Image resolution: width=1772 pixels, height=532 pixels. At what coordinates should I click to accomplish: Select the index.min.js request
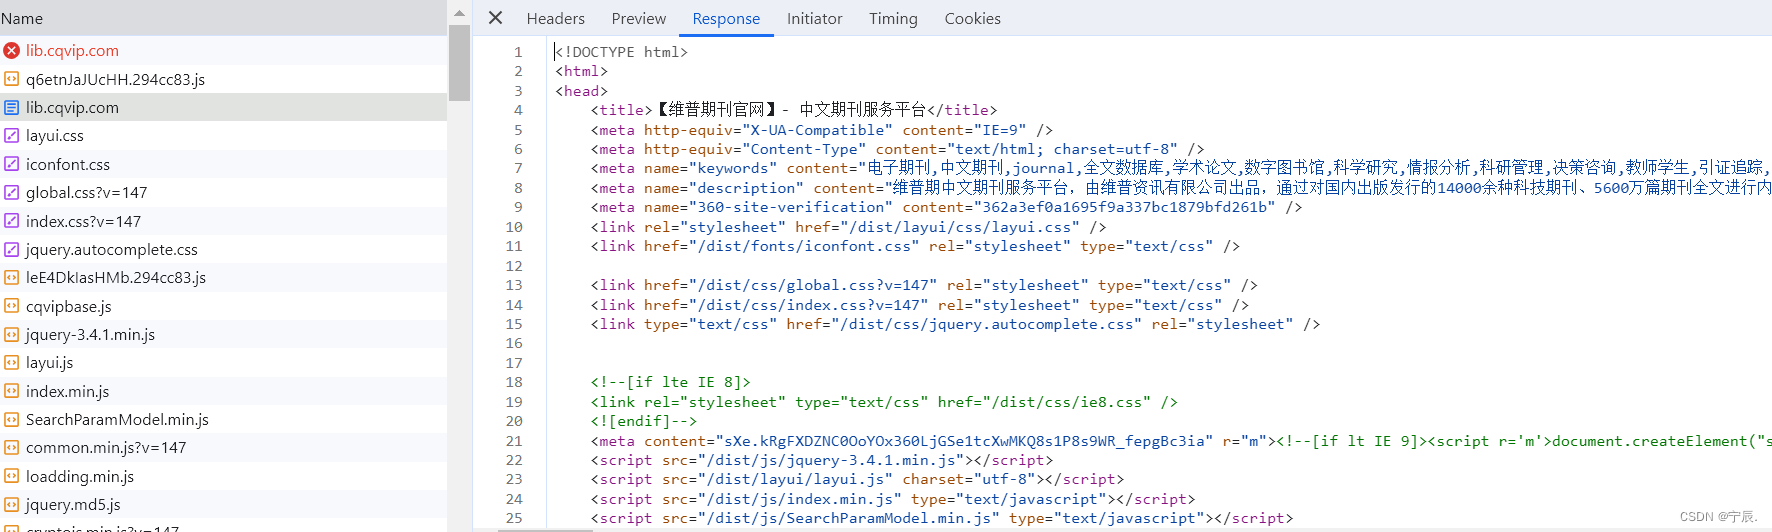tap(223, 391)
